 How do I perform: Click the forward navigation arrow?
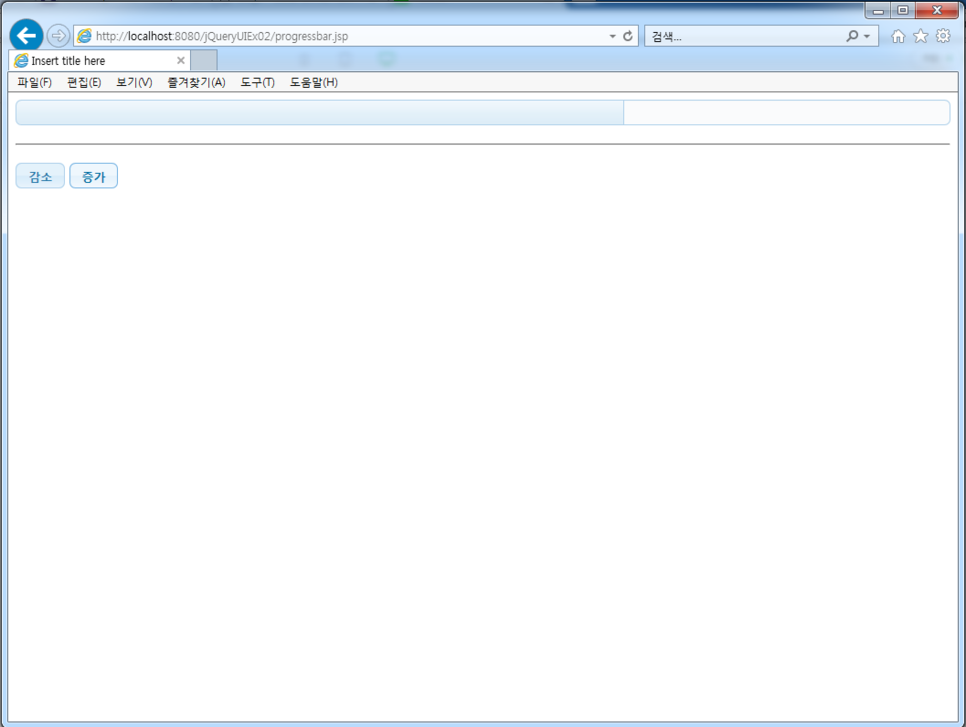tap(58, 36)
